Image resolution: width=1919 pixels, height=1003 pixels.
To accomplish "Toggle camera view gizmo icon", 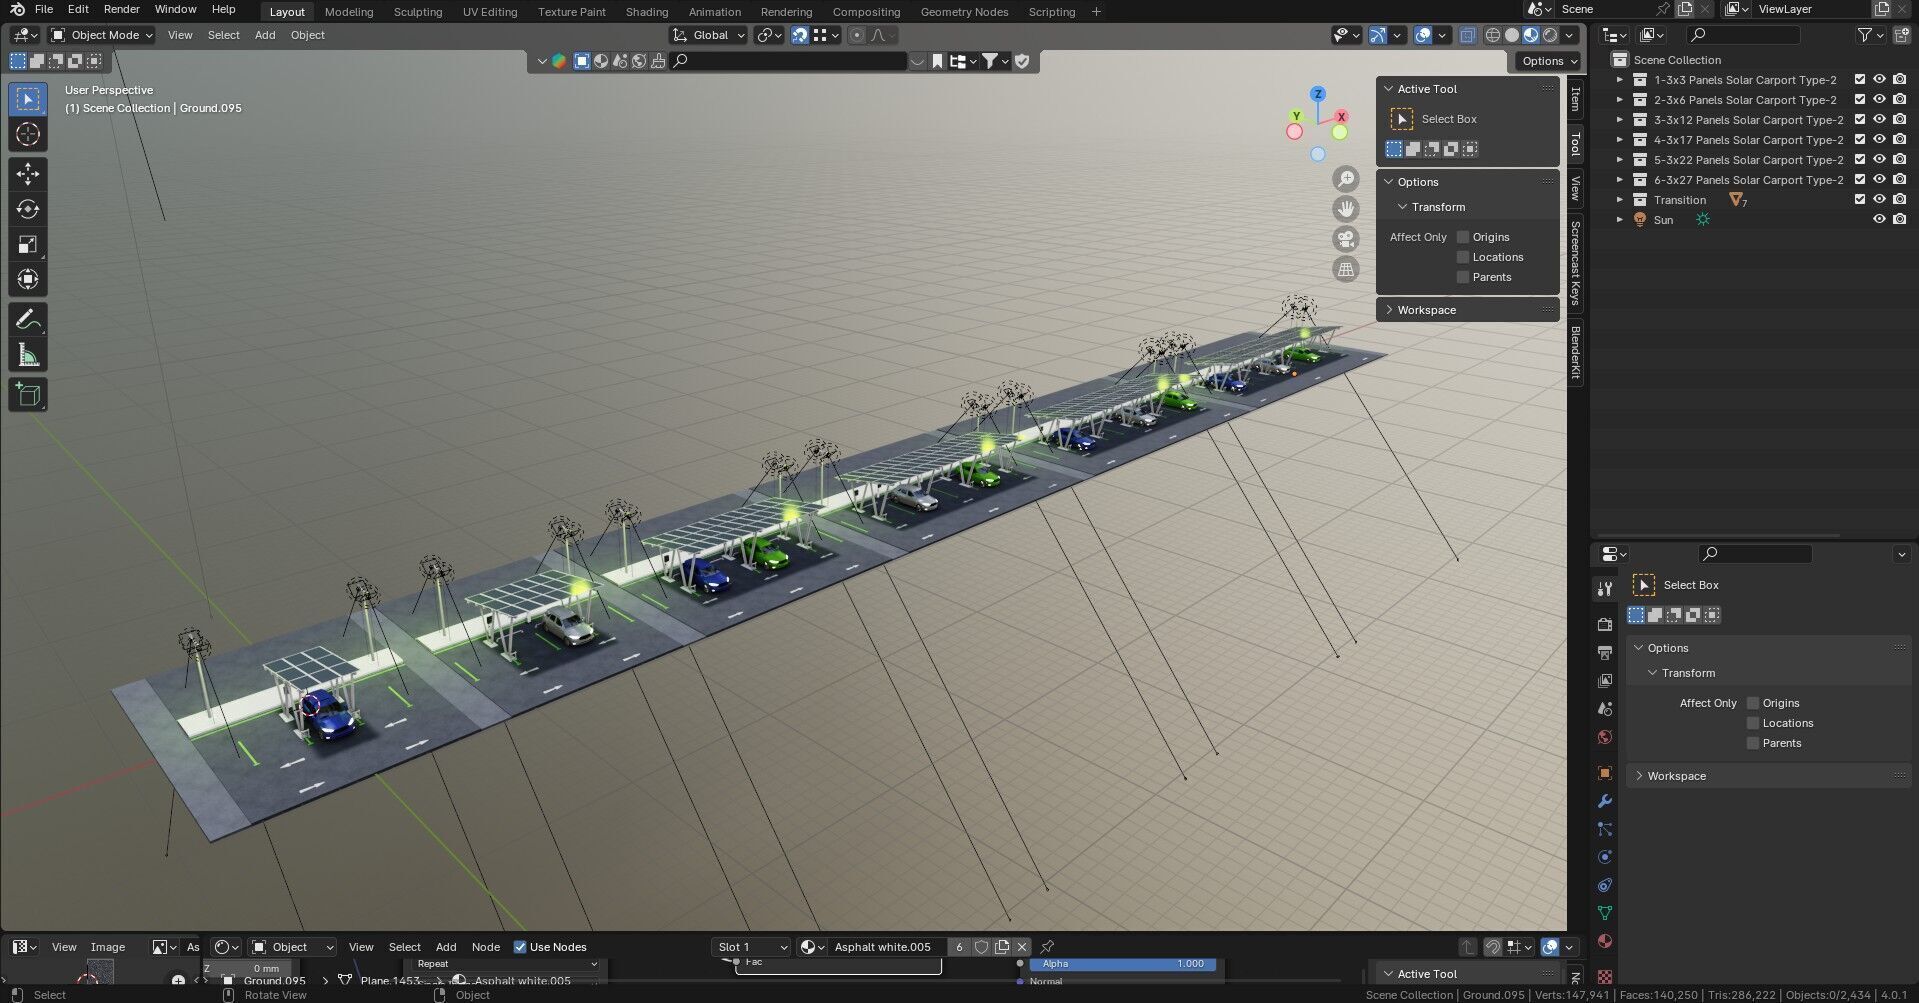I will (x=1346, y=239).
